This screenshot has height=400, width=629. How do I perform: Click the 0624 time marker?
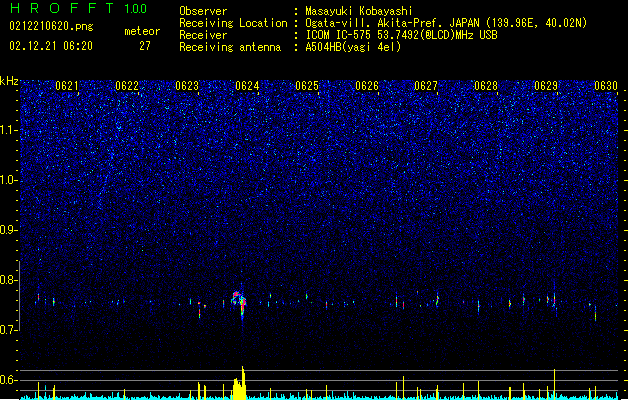tap(247, 86)
